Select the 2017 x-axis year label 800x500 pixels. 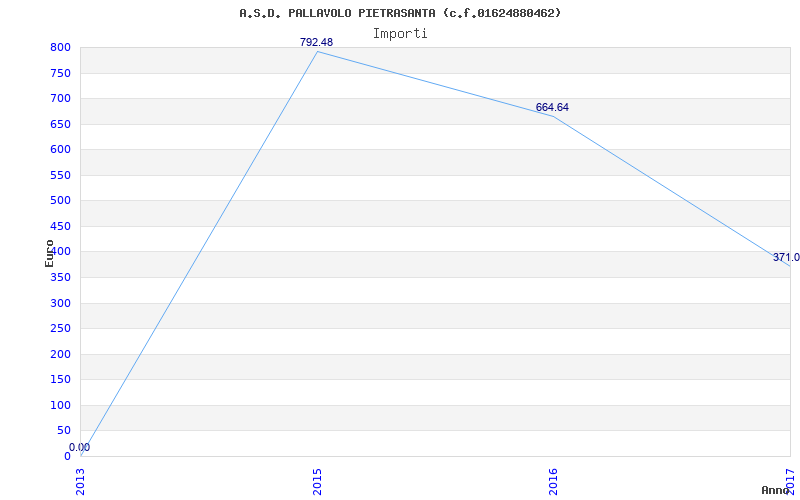[790, 481]
